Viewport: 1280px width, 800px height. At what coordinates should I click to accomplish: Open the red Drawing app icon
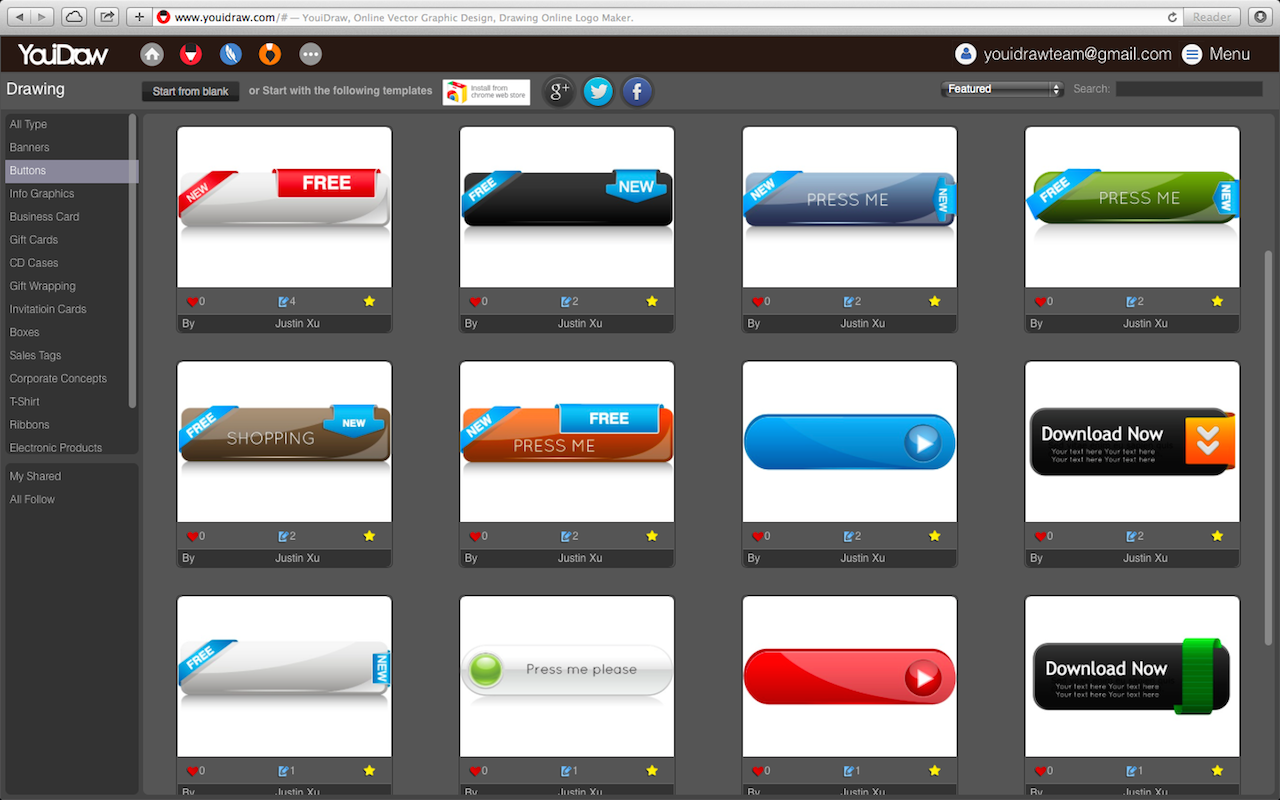190,54
